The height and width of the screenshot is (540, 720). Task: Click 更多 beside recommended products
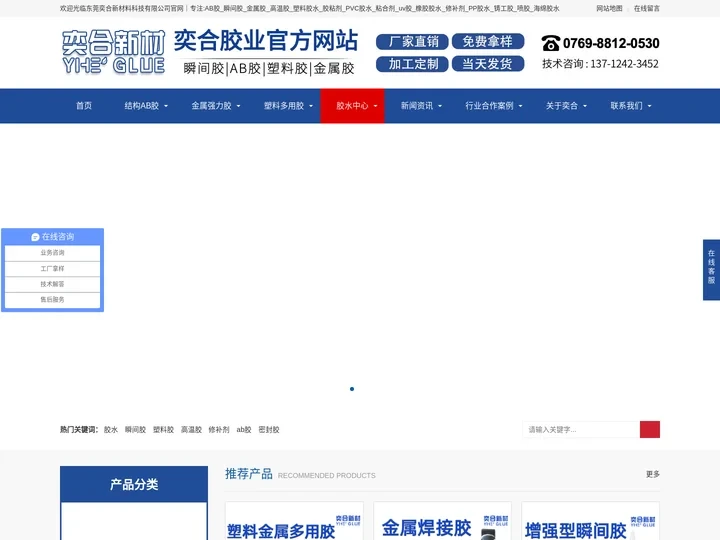(652, 474)
